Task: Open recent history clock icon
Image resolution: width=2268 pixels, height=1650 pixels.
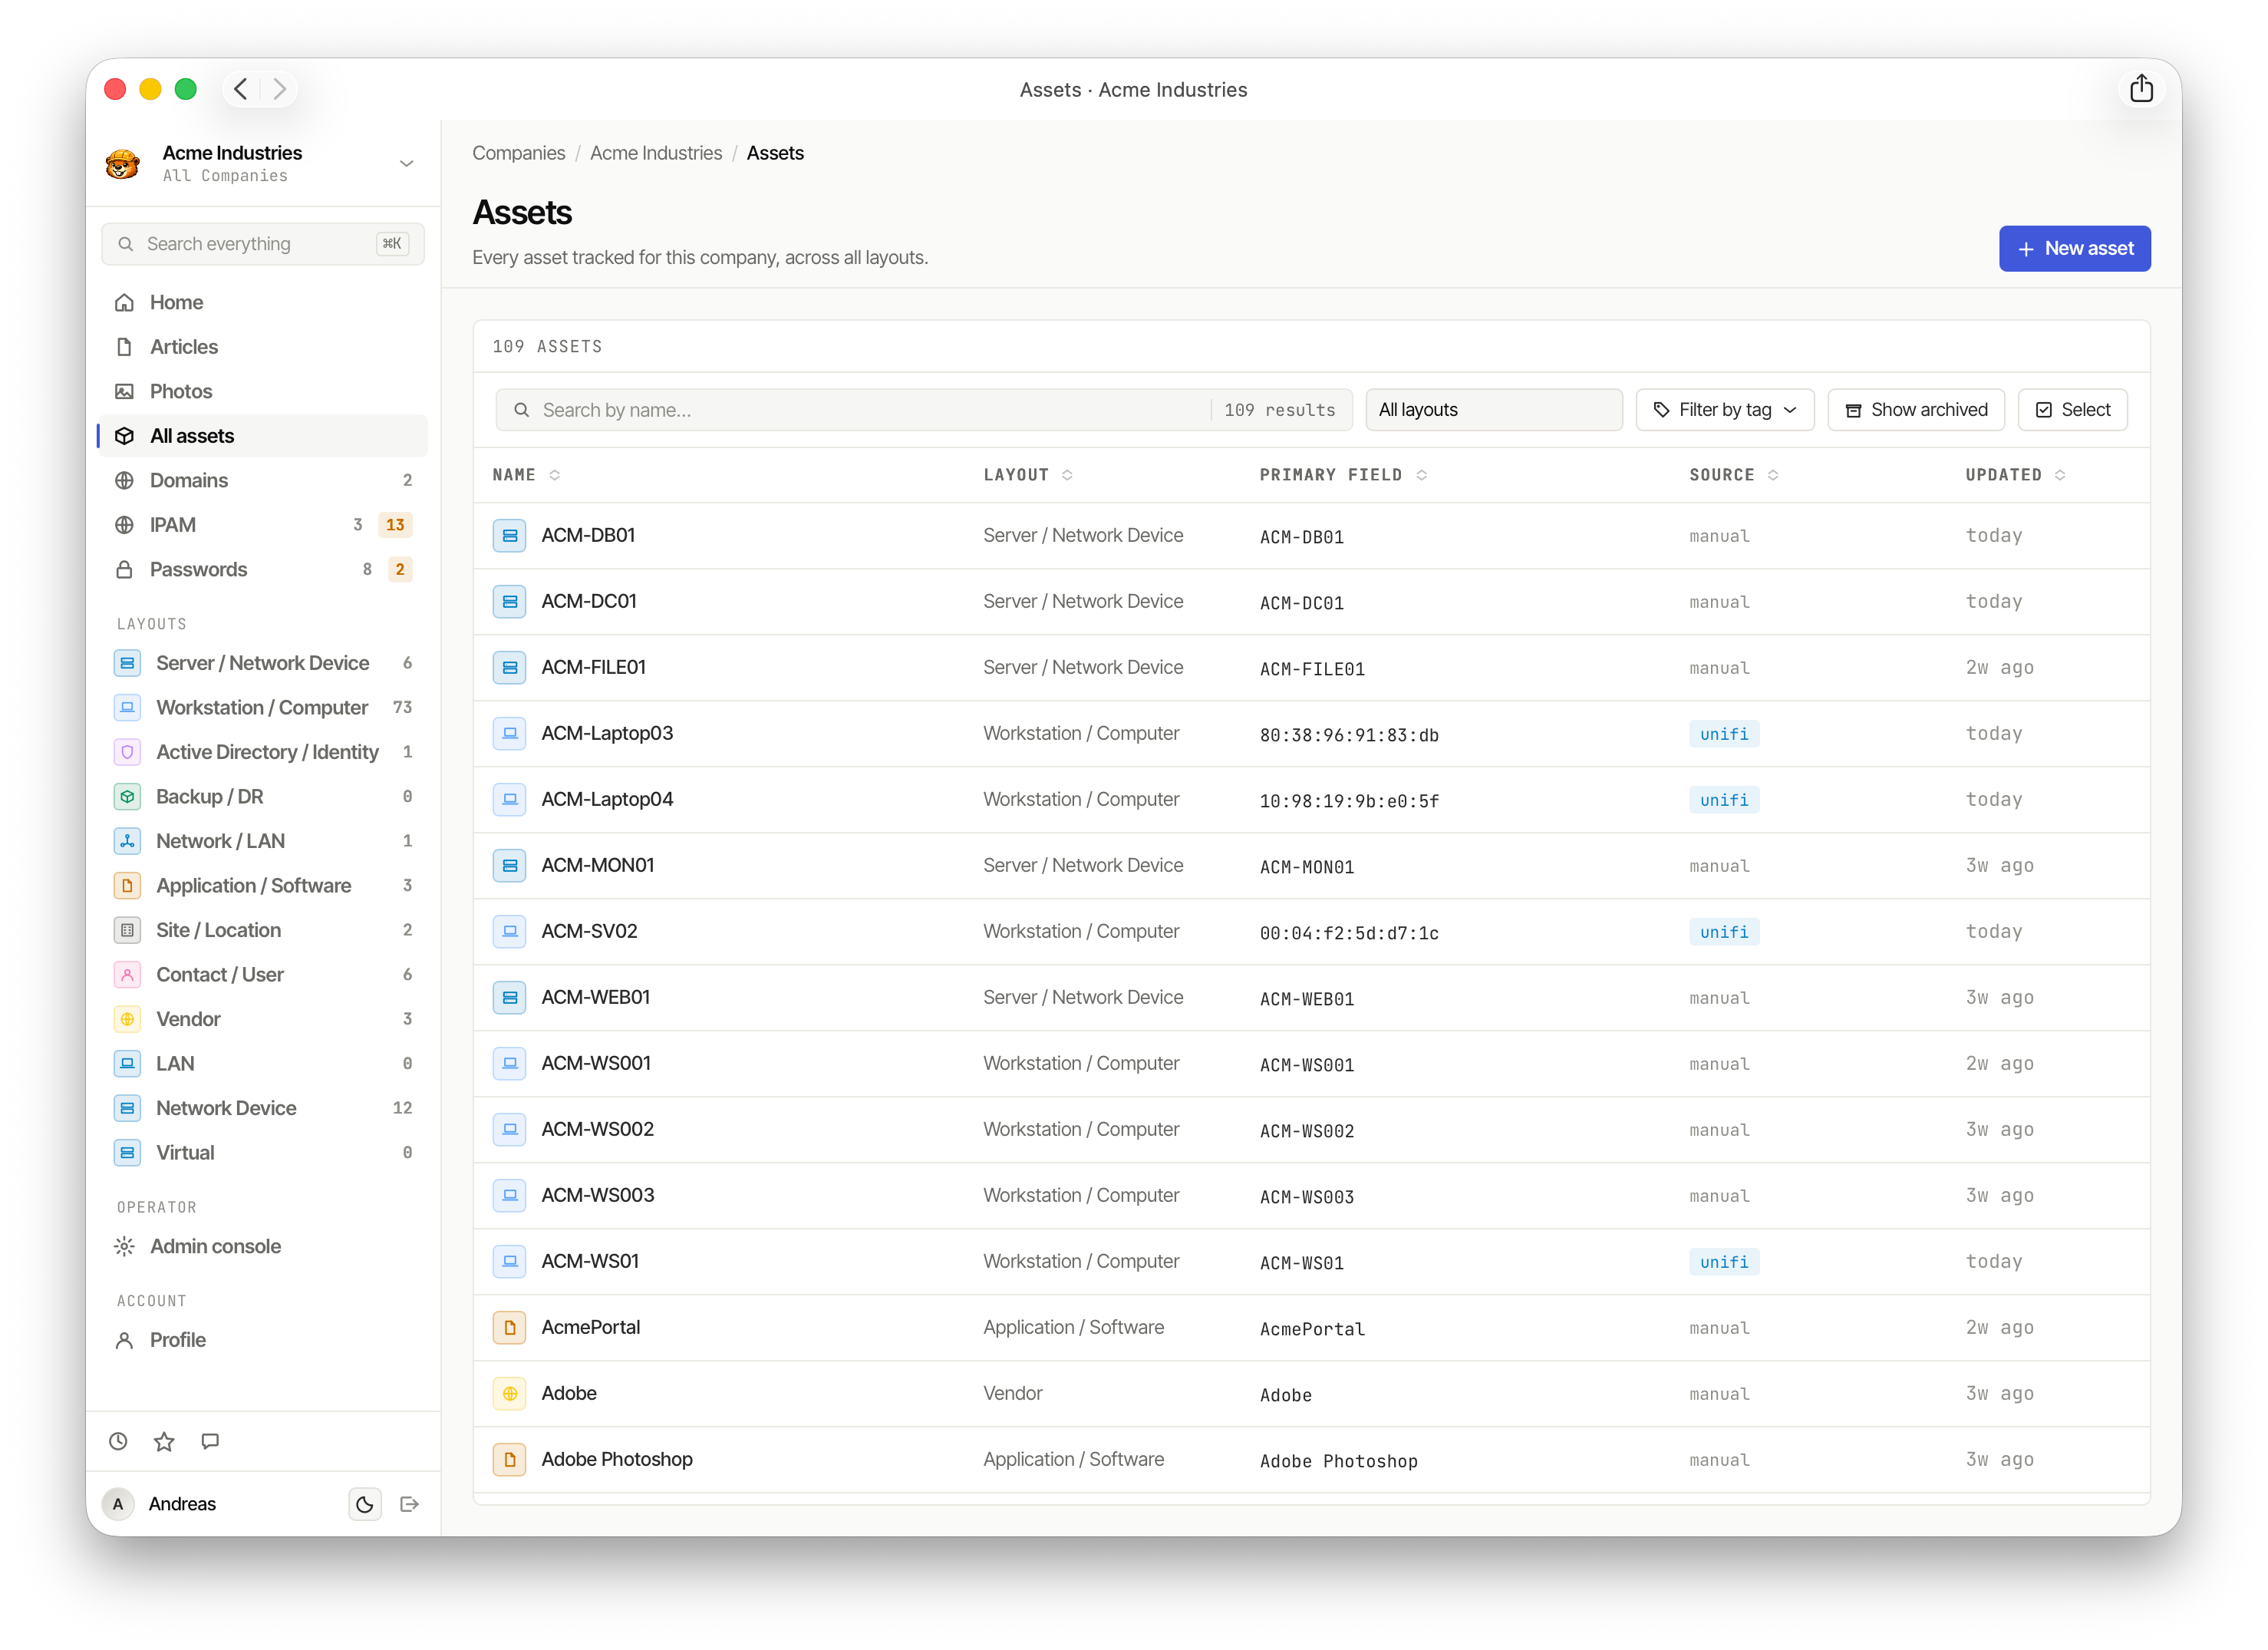Action: [119, 1441]
